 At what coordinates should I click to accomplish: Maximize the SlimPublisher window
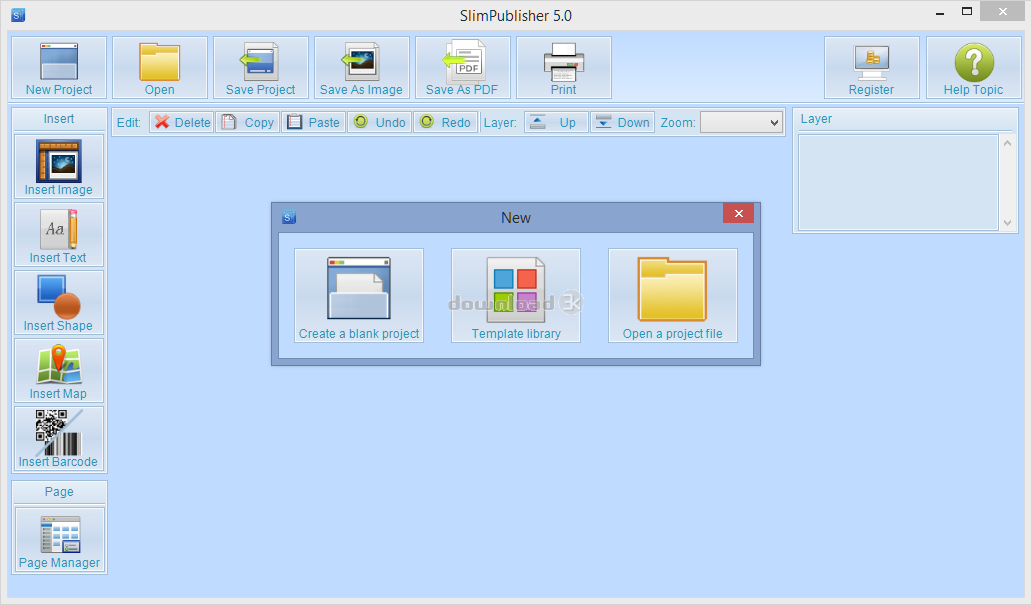[967, 12]
